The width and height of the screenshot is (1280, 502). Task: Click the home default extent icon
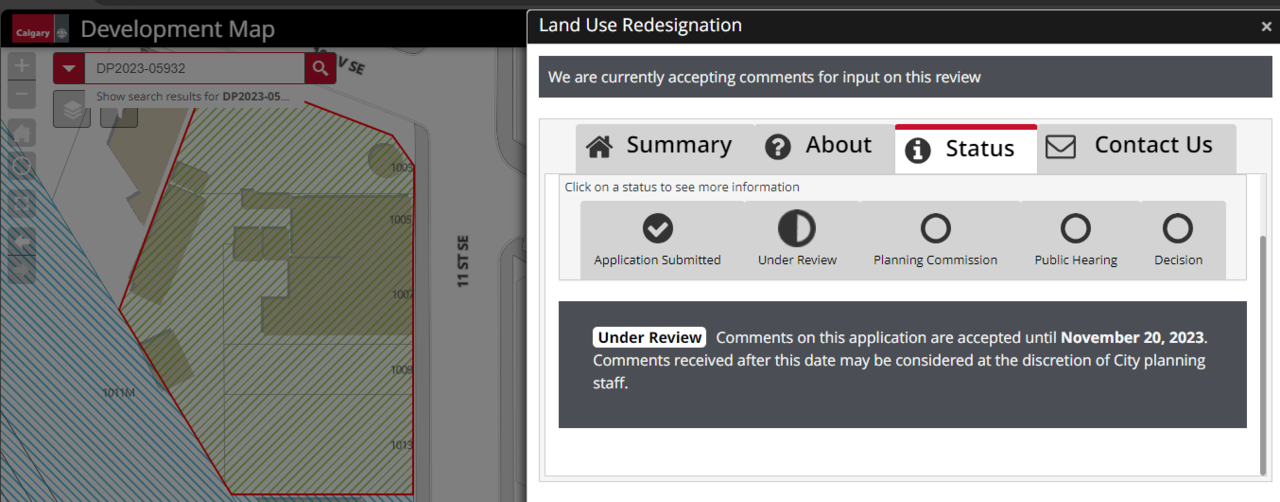(22, 133)
